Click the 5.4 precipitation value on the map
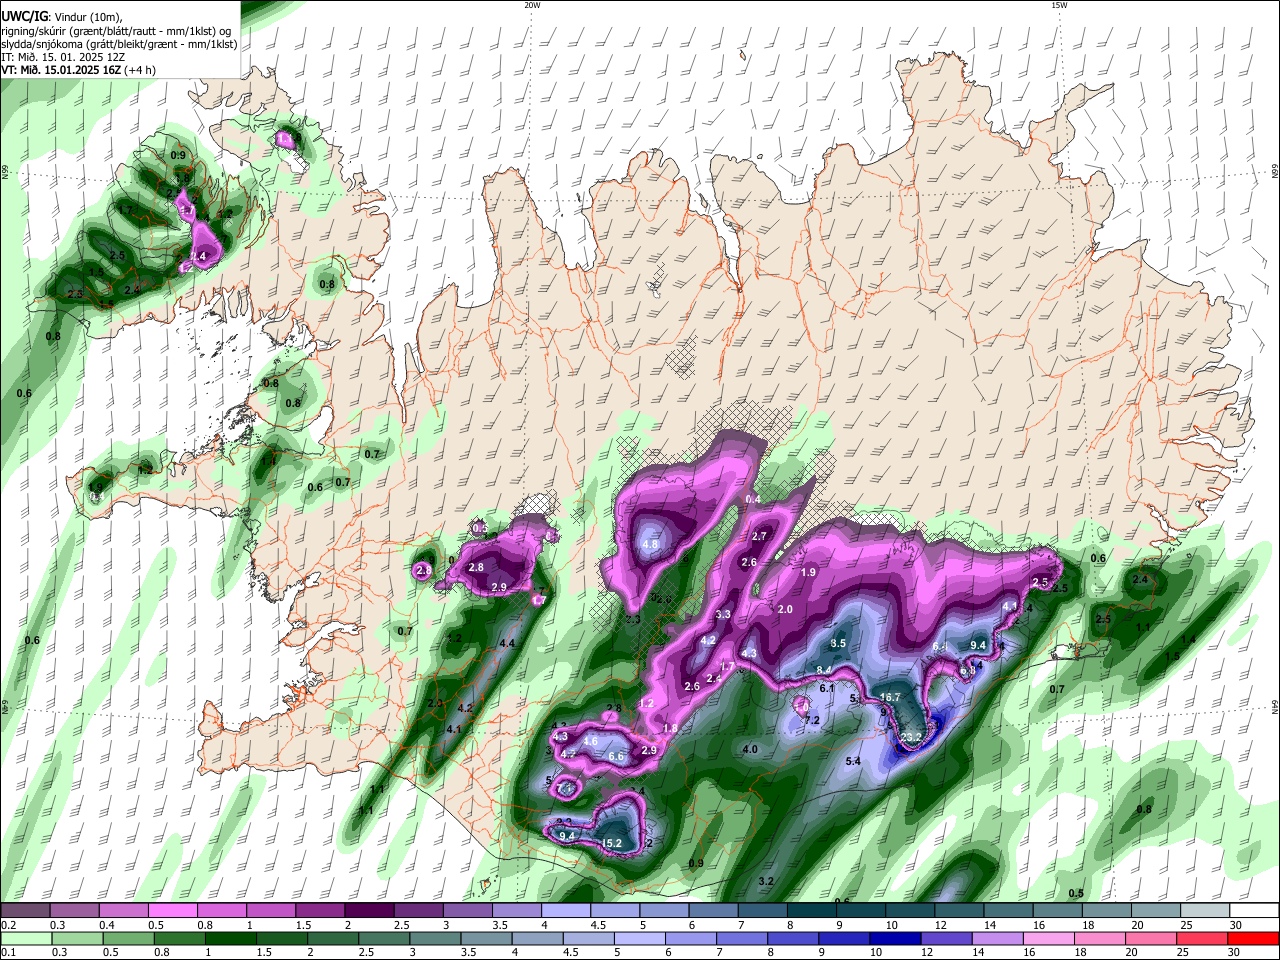Viewport: 1280px width, 960px height. click(x=853, y=762)
